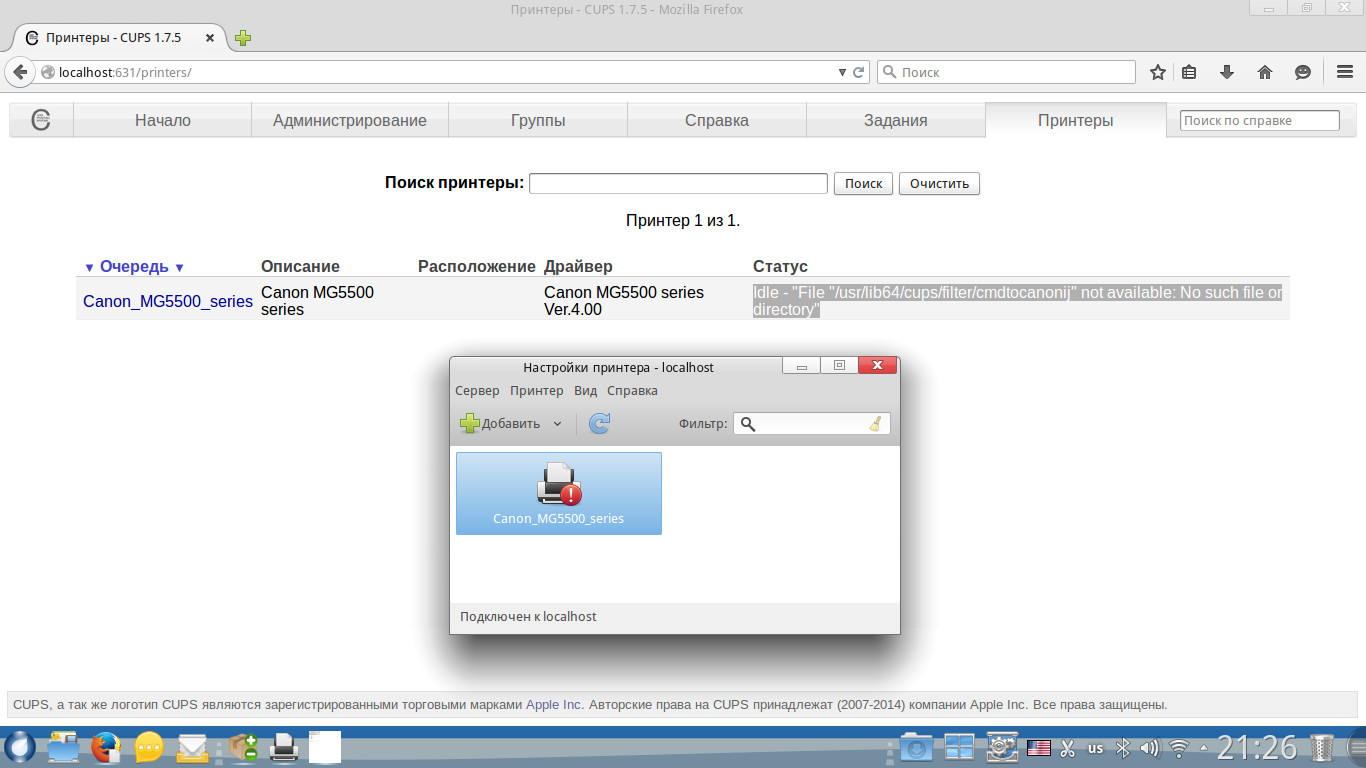Image resolution: width=1366 pixels, height=768 pixels.
Task: Open the mail envelope icon in taskbar
Action: click(x=192, y=747)
